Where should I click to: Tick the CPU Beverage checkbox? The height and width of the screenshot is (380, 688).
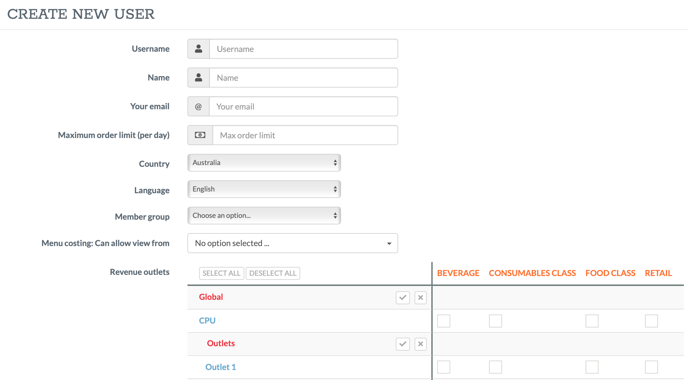pos(444,321)
